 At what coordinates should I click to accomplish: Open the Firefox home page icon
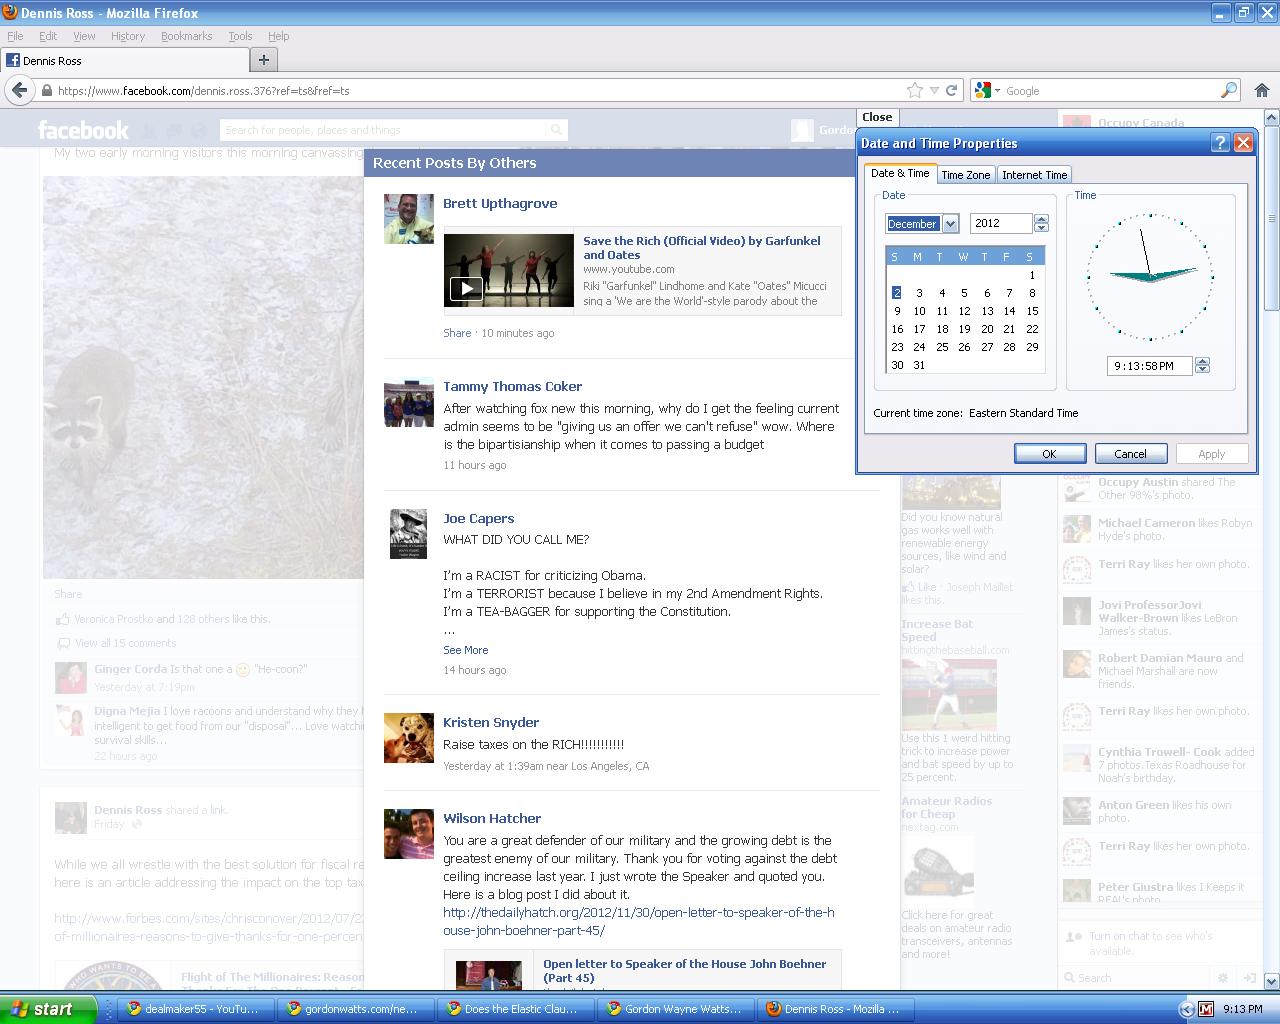click(1262, 90)
